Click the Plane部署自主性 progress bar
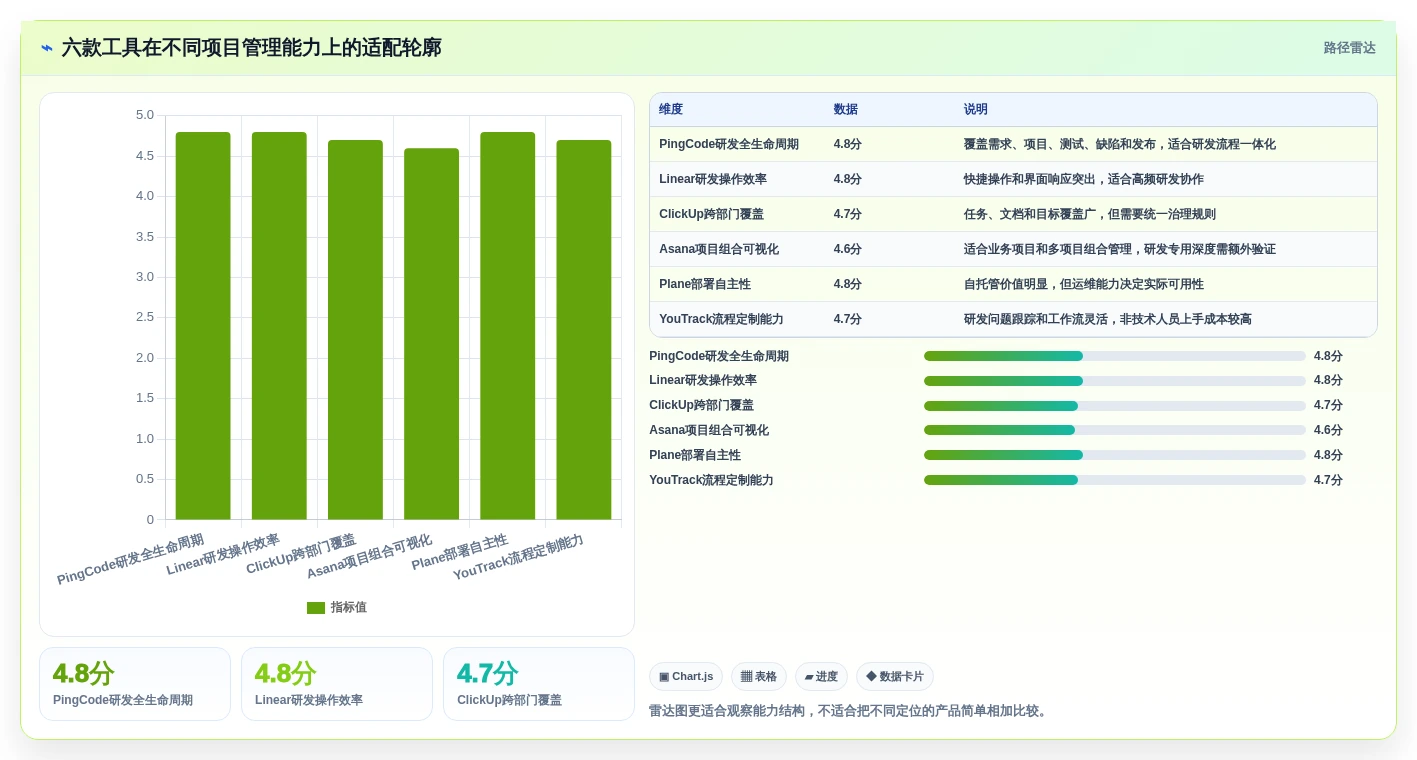 tap(1115, 455)
